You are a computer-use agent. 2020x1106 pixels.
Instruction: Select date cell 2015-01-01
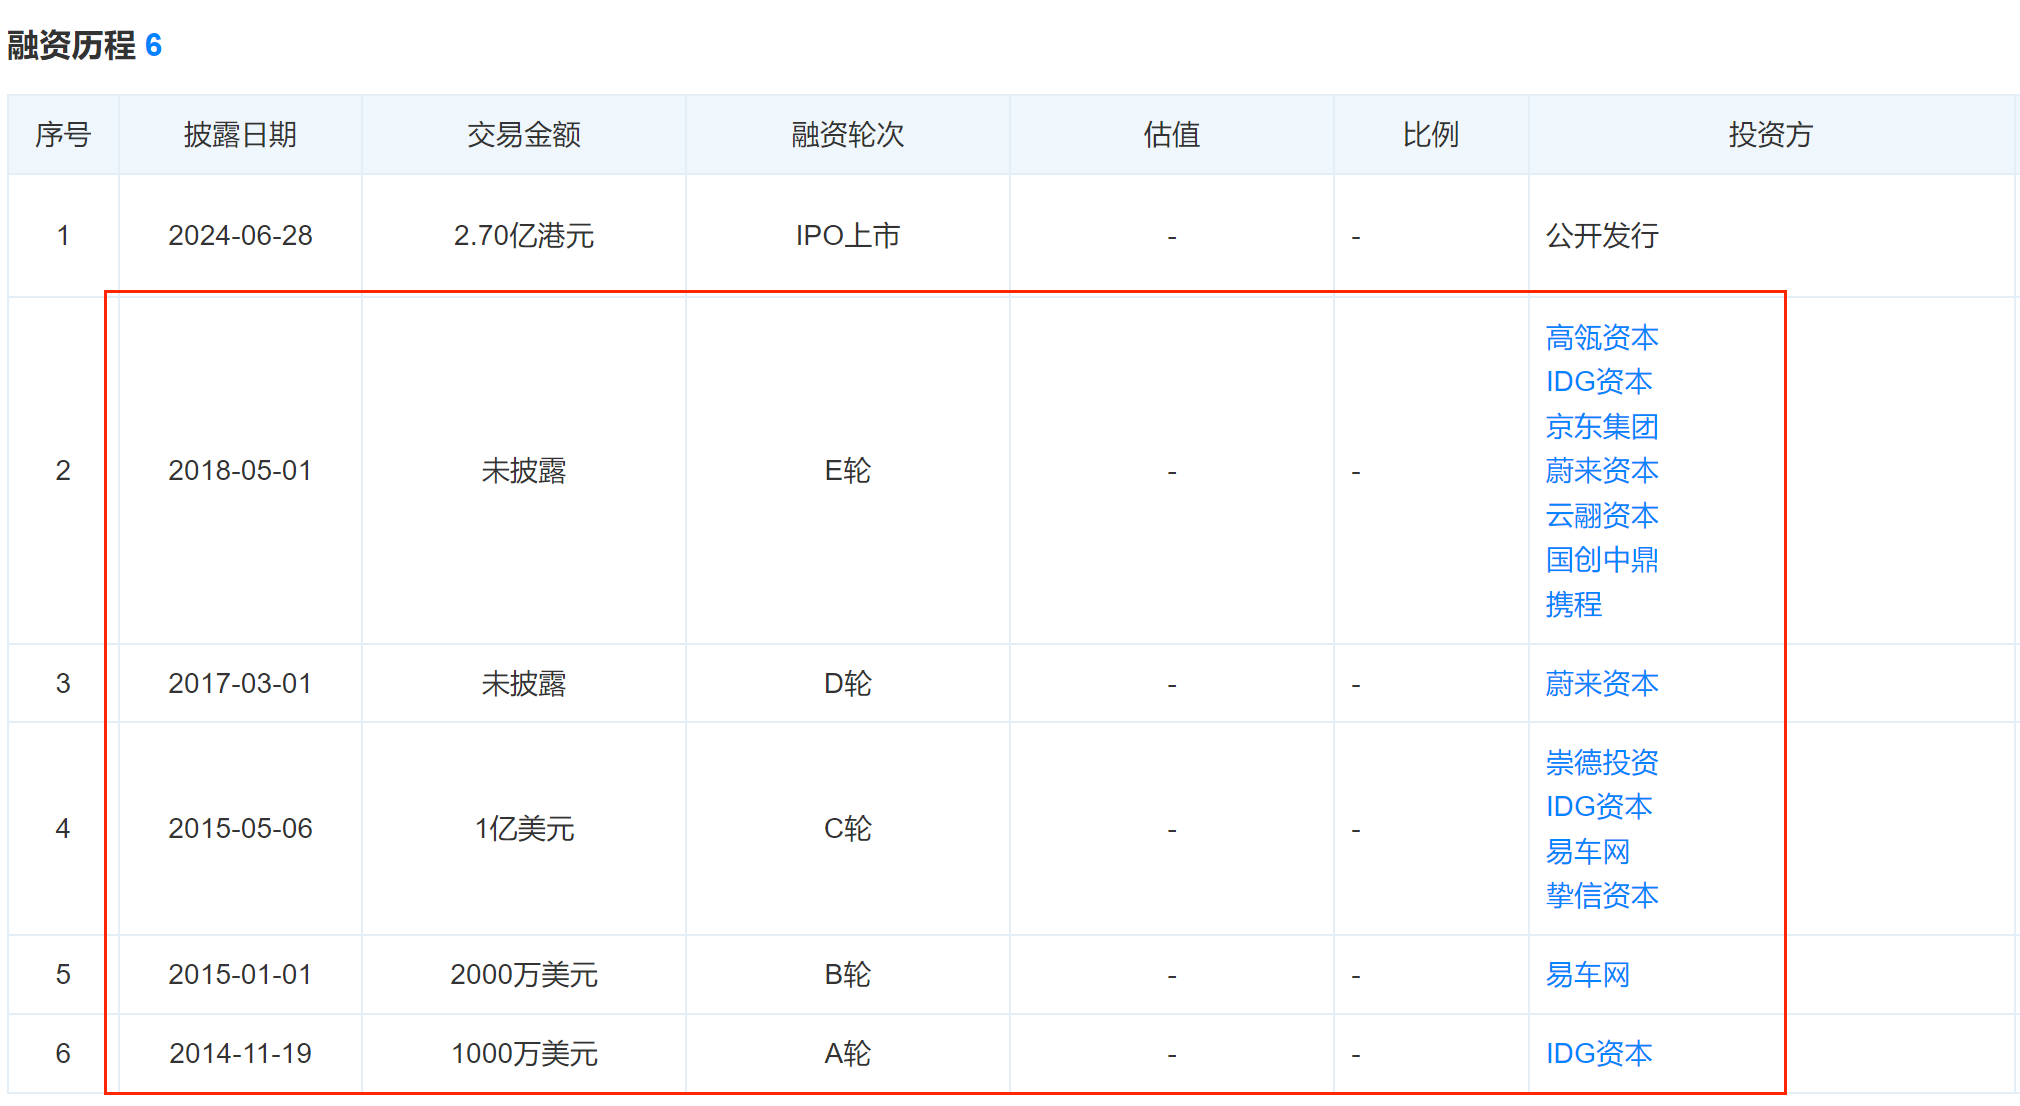(240, 975)
